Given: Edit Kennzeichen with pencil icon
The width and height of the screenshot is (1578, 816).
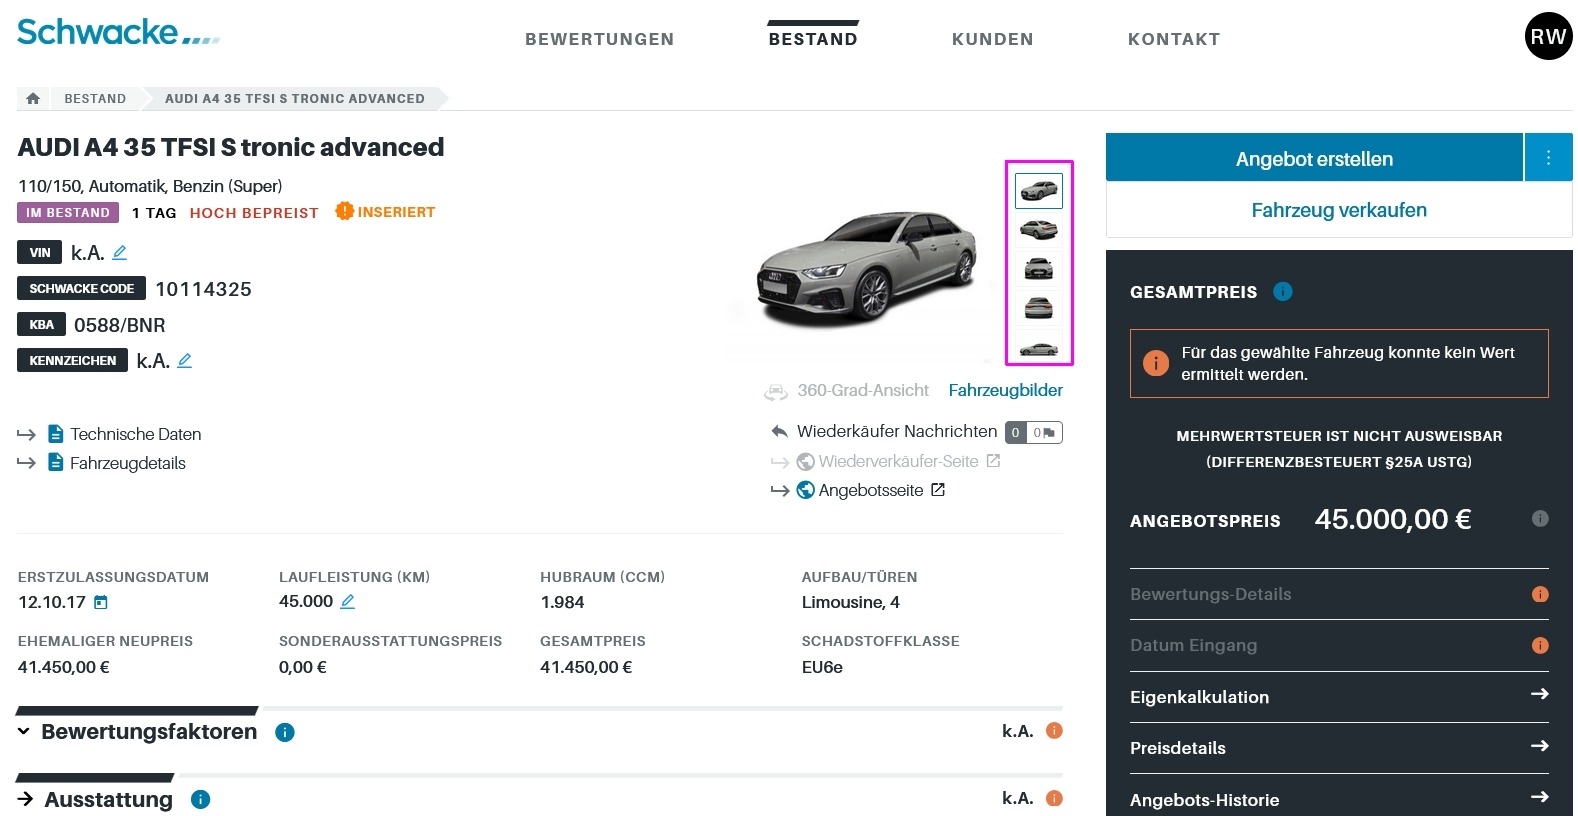Looking at the screenshot, I should (x=185, y=361).
